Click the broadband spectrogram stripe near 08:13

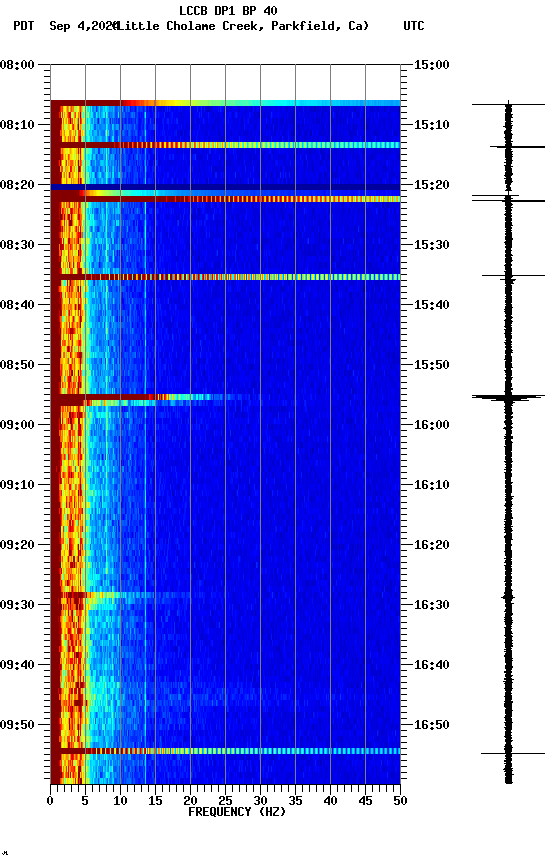pos(225,145)
